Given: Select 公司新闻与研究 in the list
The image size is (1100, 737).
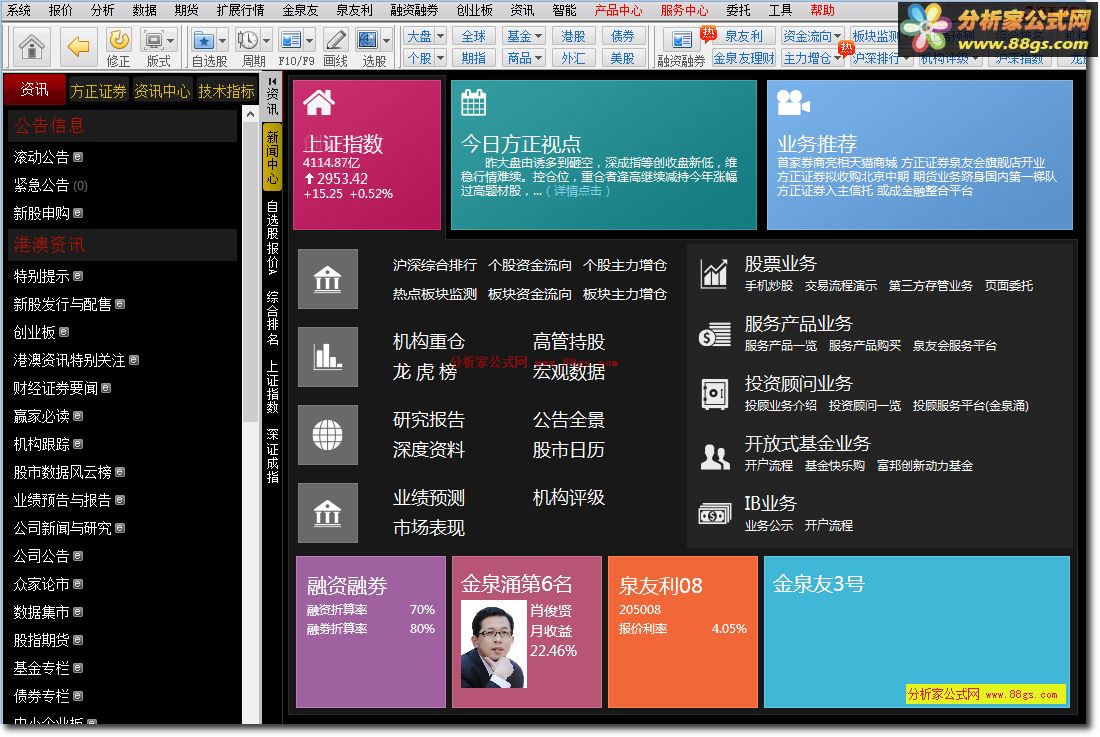Looking at the screenshot, I should click(x=69, y=529).
